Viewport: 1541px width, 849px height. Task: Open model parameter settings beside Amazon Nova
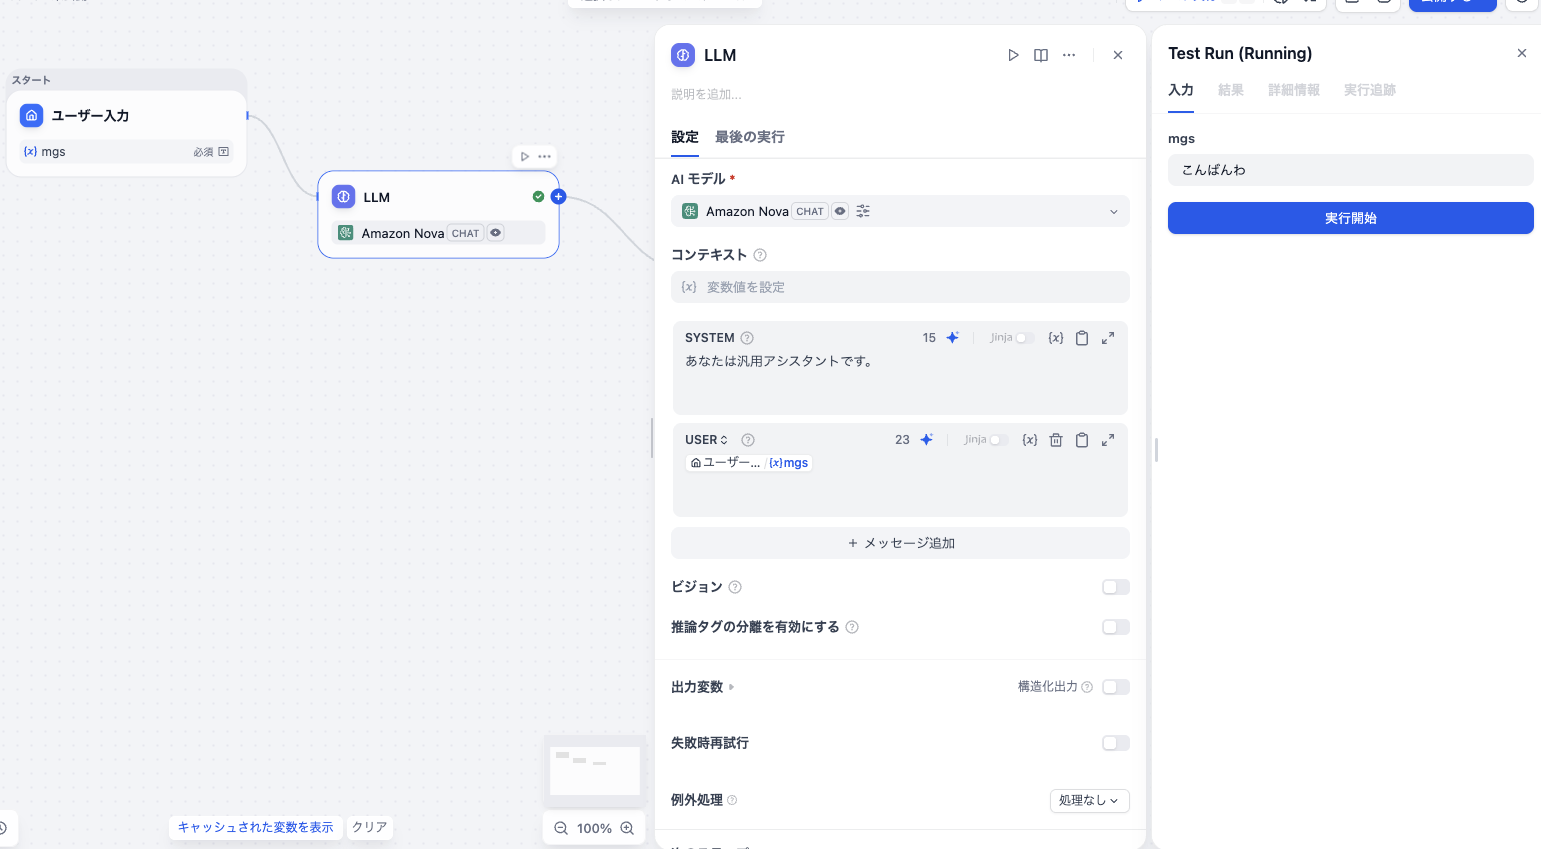click(x=863, y=211)
